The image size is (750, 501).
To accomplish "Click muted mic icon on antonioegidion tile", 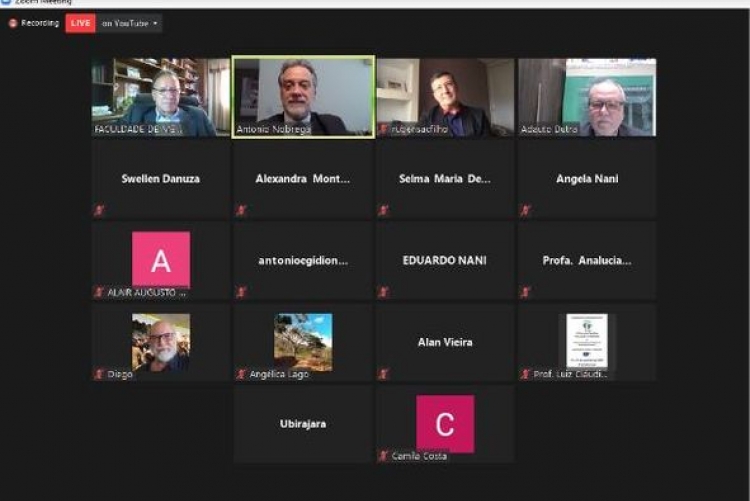I will tap(241, 291).
